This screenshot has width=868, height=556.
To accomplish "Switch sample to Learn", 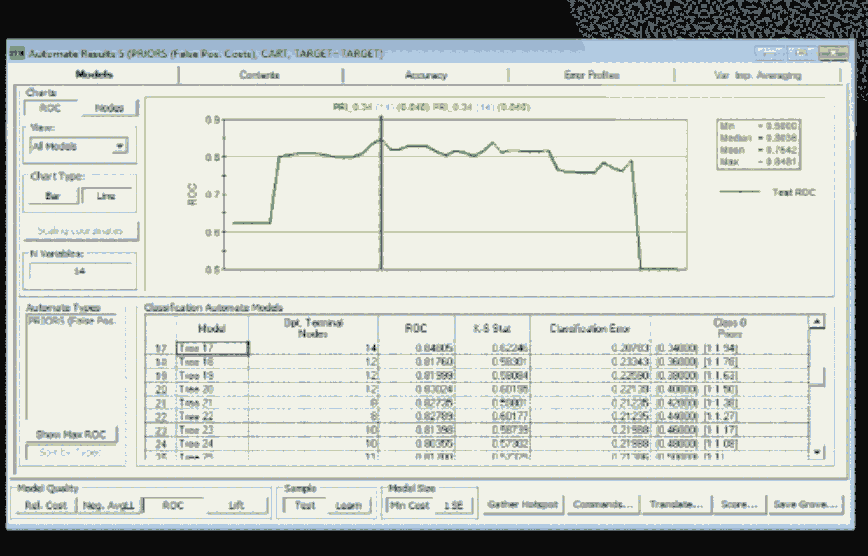I will [x=349, y=505].
